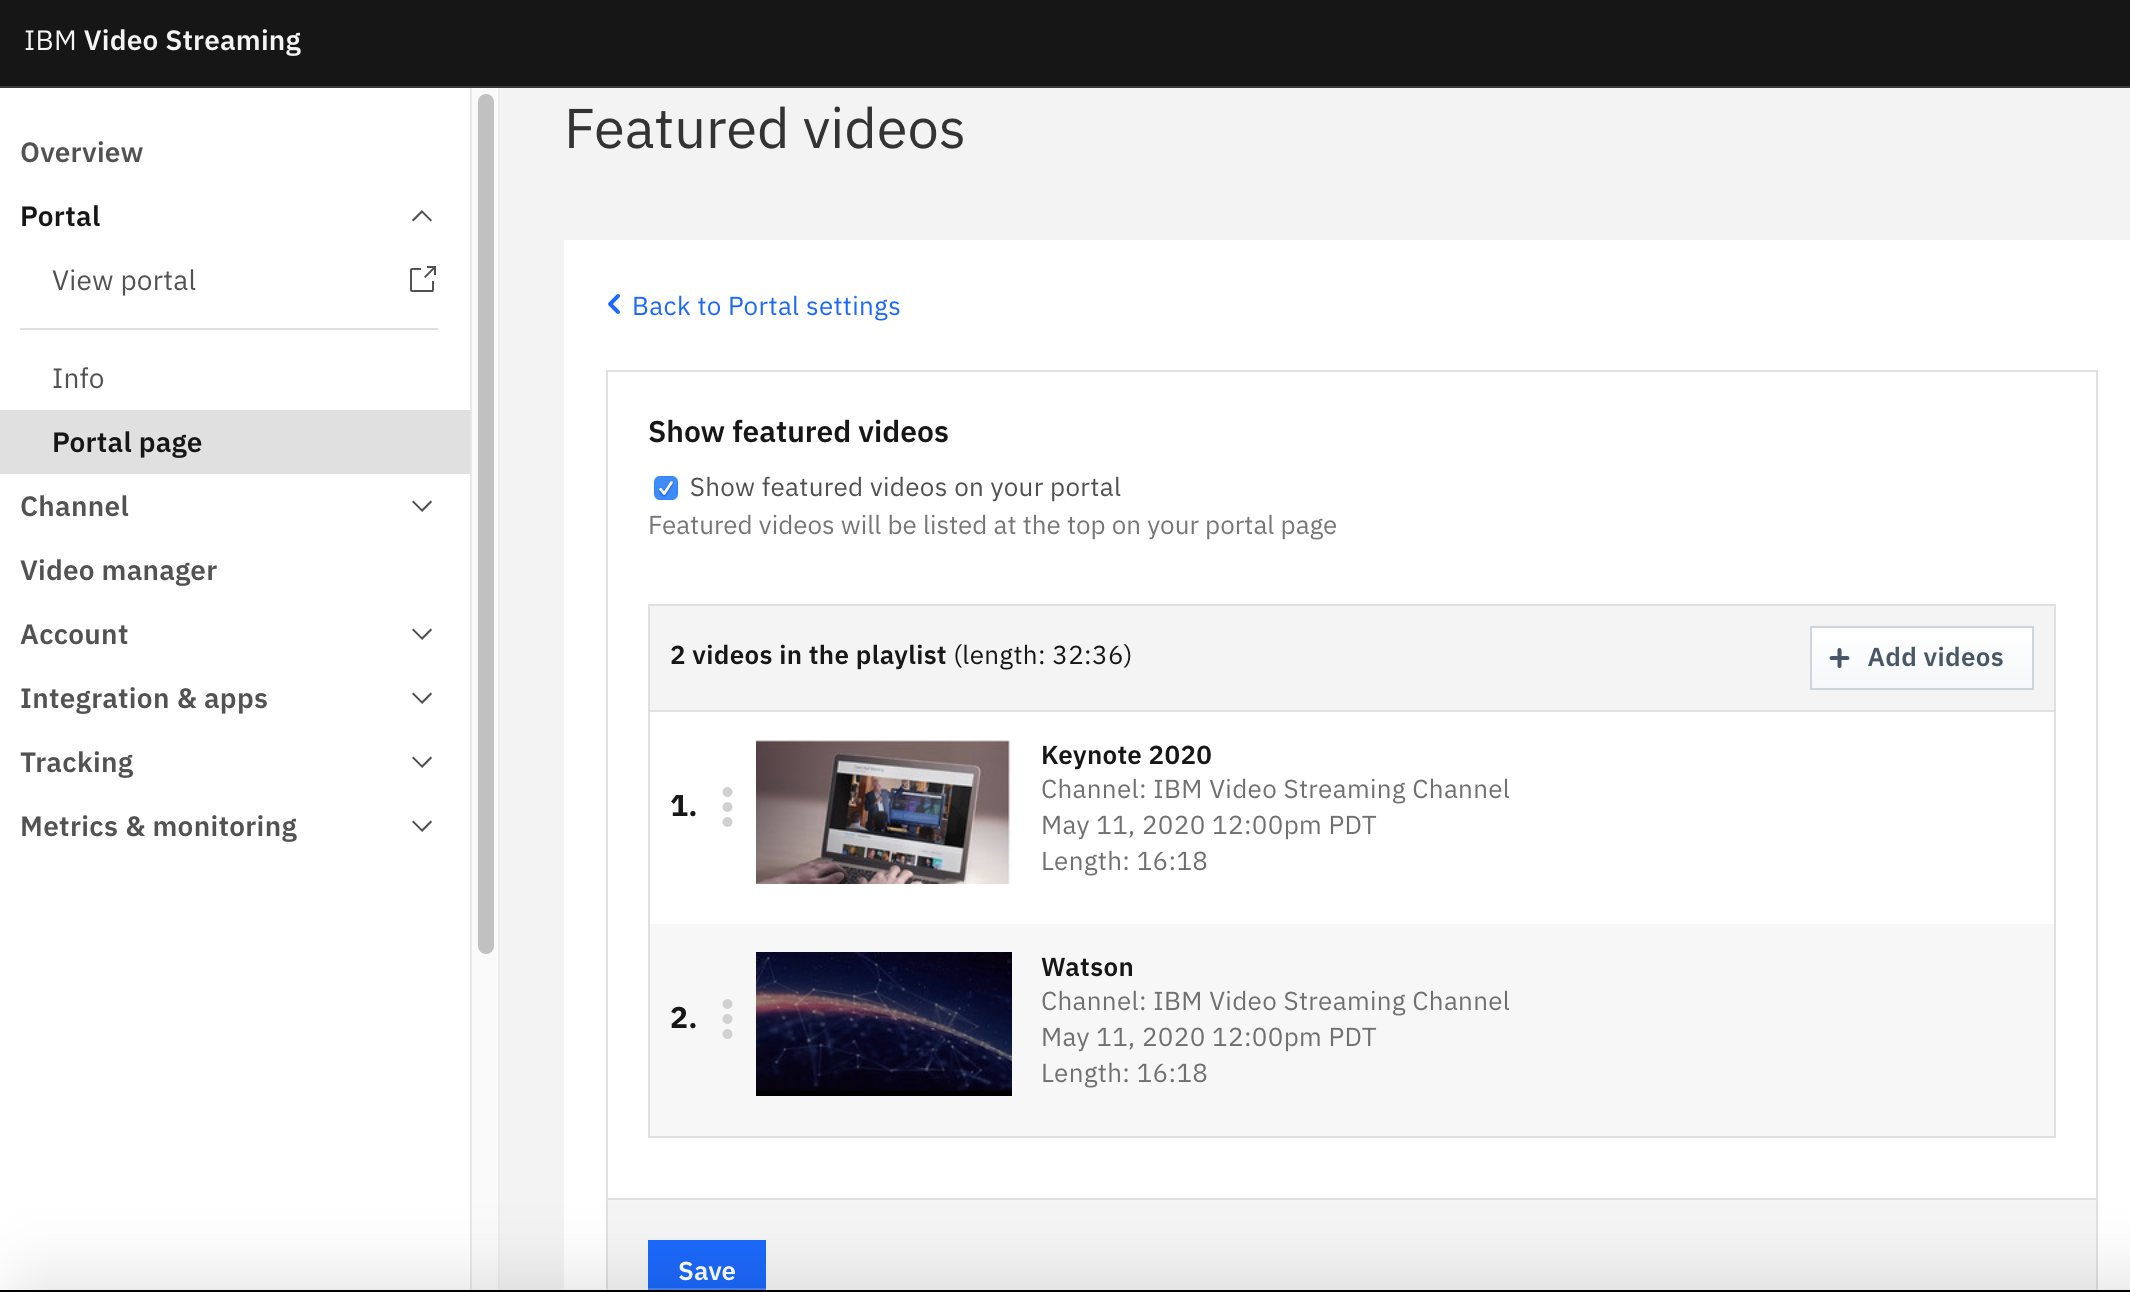The height and width of the screenshot is (1292, 2130).
Task: Open Tracking menu item
Action: point(77,762)
